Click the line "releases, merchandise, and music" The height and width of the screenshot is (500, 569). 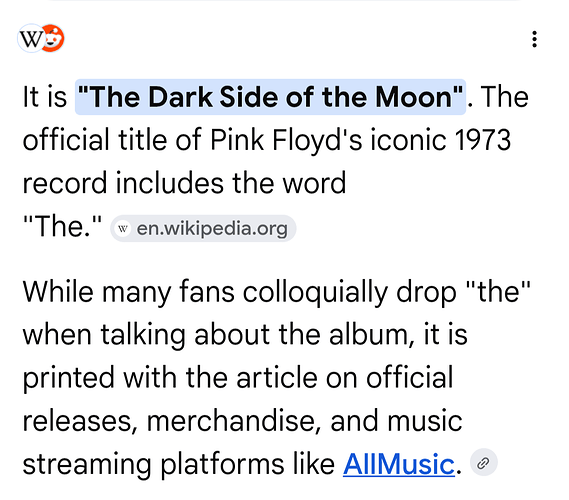click(242, 421)
